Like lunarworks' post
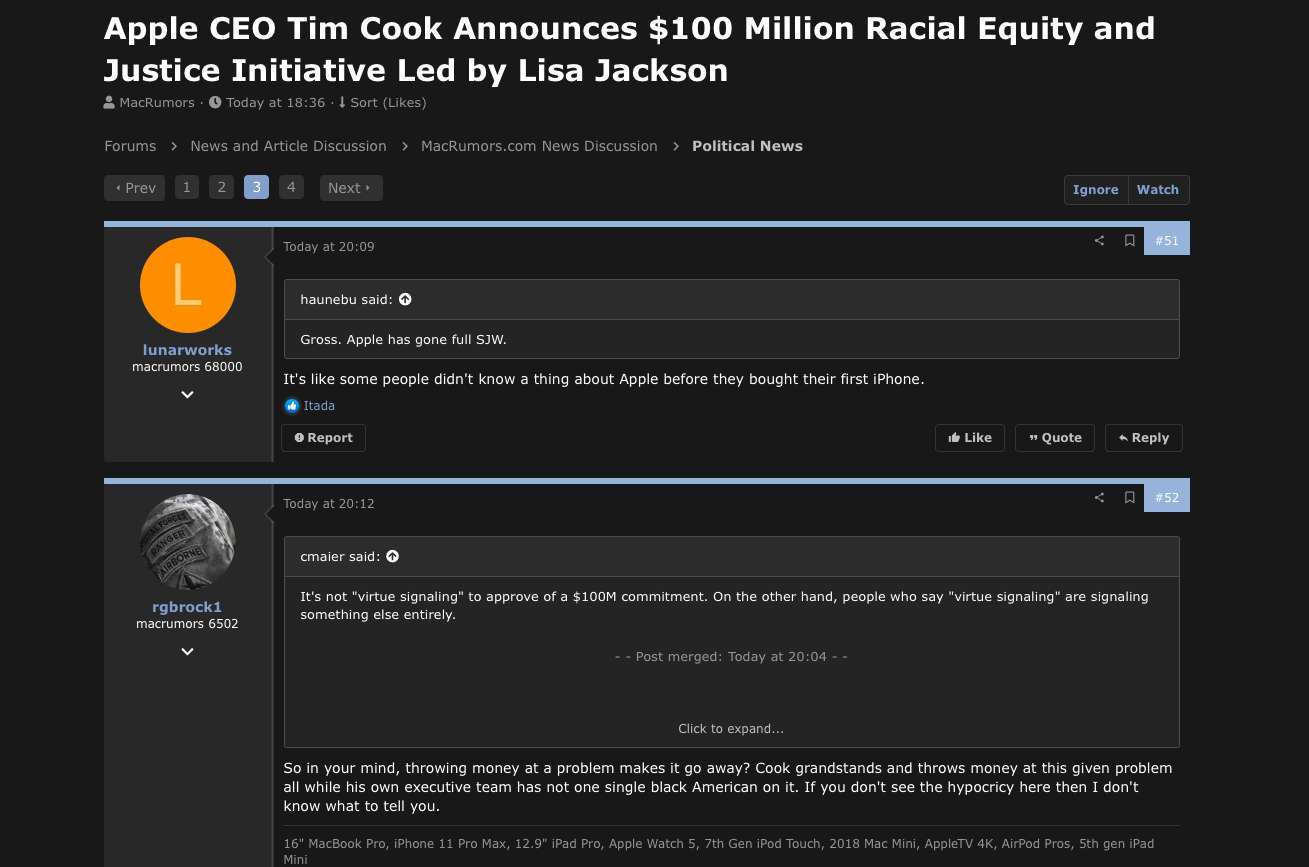The image size is (1309, 867). (970, 438)
